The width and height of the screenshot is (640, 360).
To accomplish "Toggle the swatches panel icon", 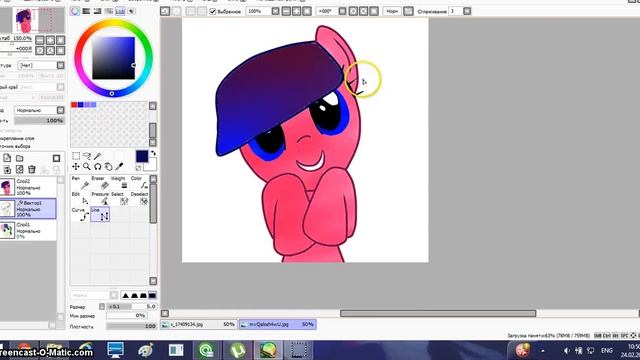I will pos(120,11).
